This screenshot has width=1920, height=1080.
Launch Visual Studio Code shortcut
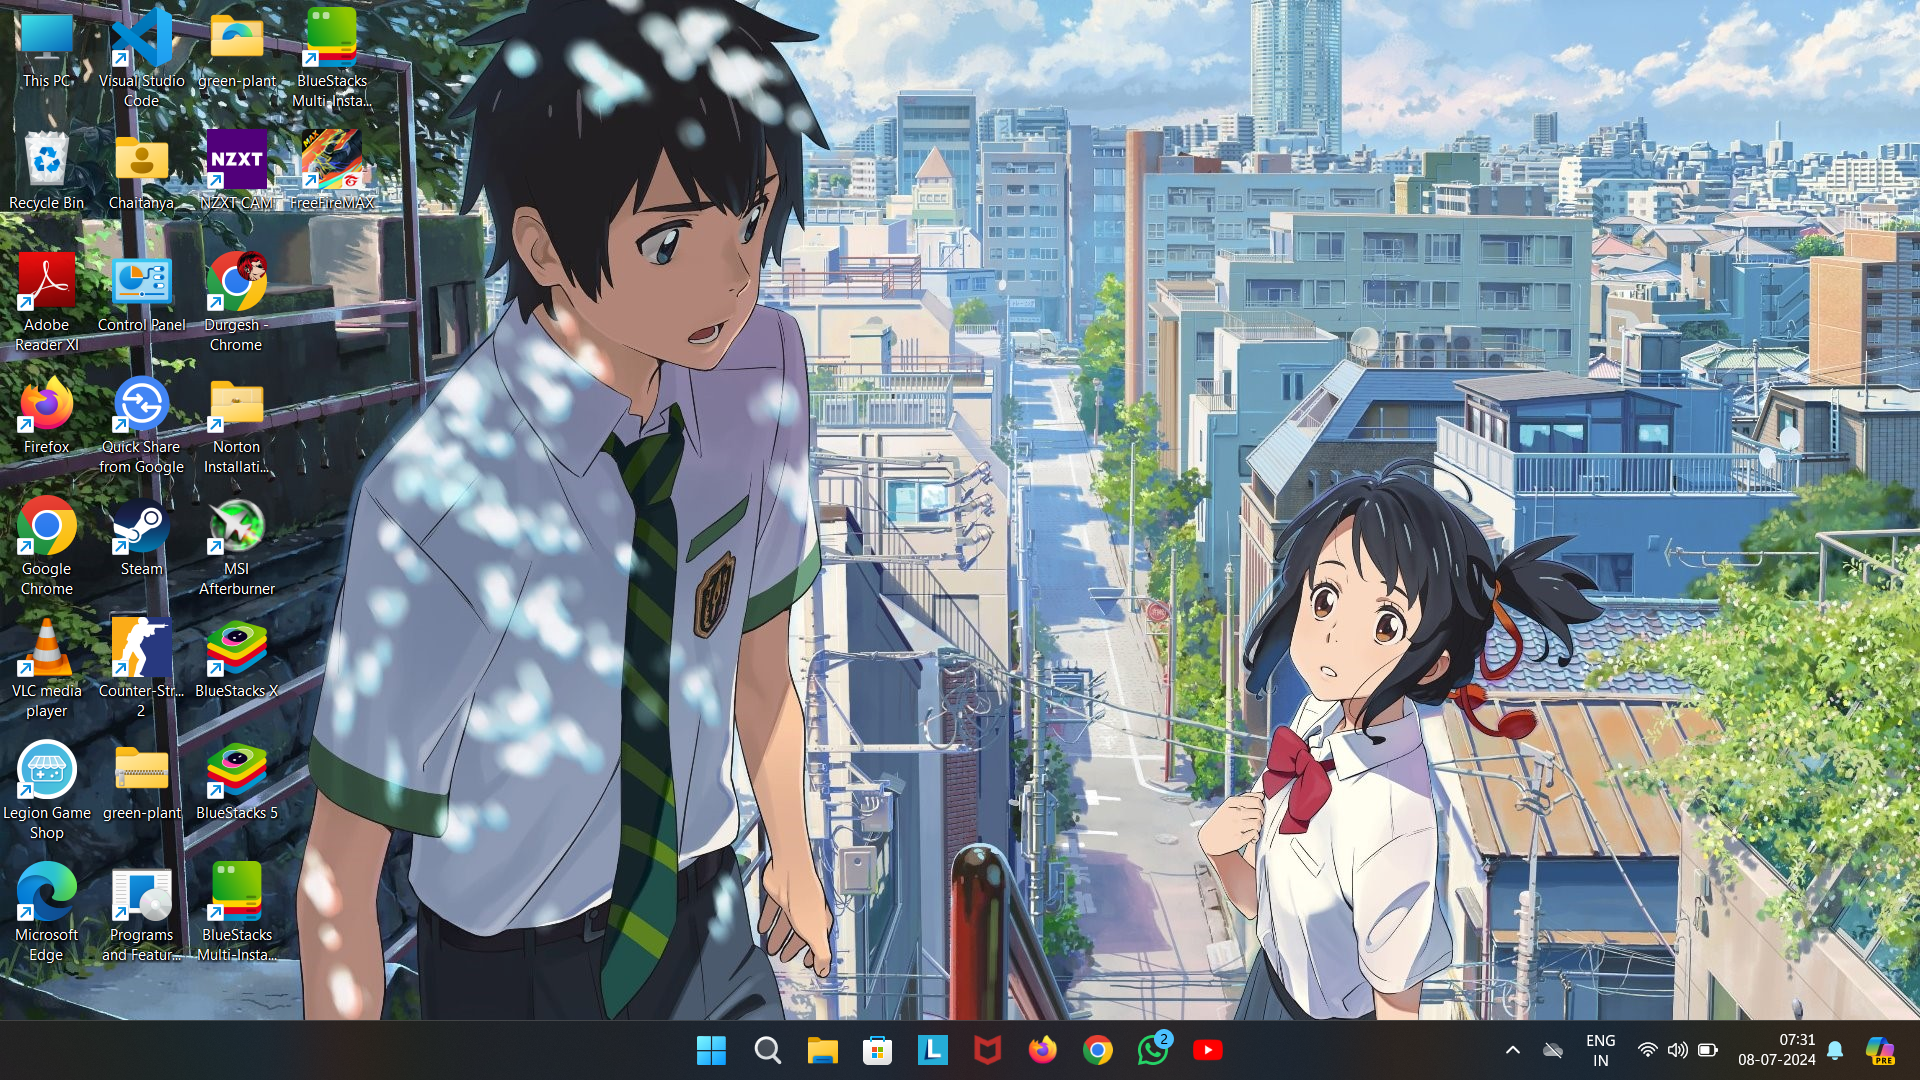click(x=141, y=58)
